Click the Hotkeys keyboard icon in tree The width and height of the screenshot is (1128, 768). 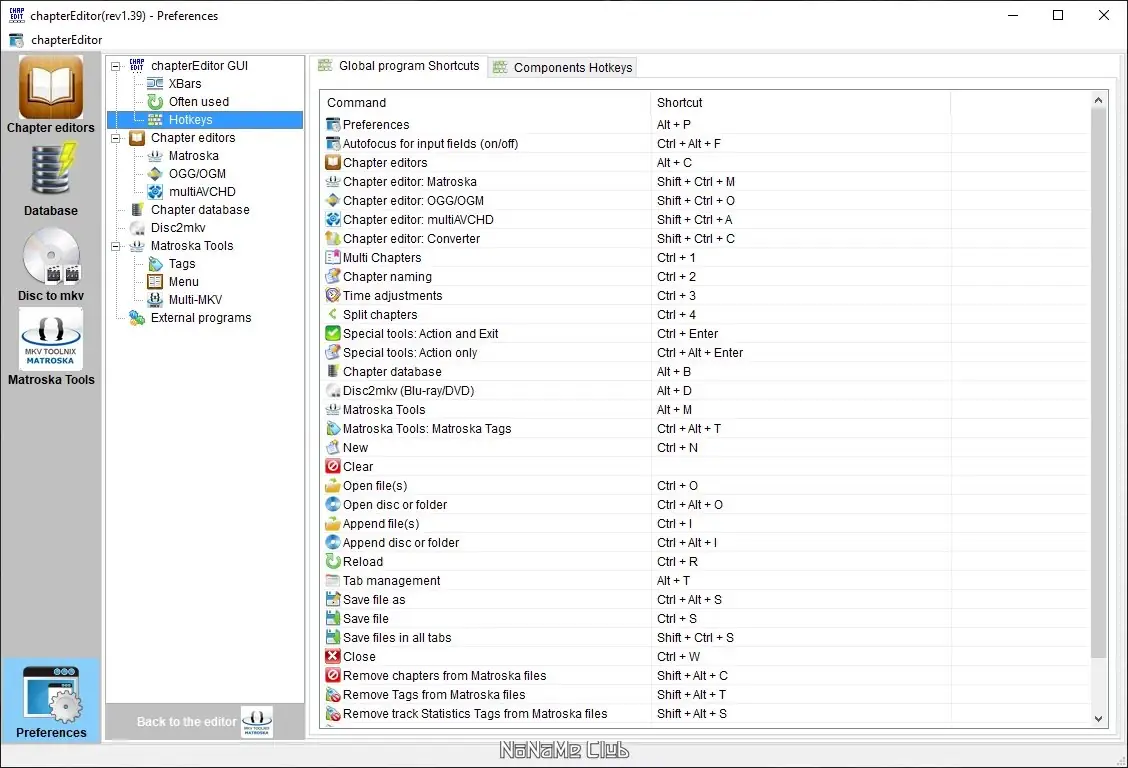point(155,119)
